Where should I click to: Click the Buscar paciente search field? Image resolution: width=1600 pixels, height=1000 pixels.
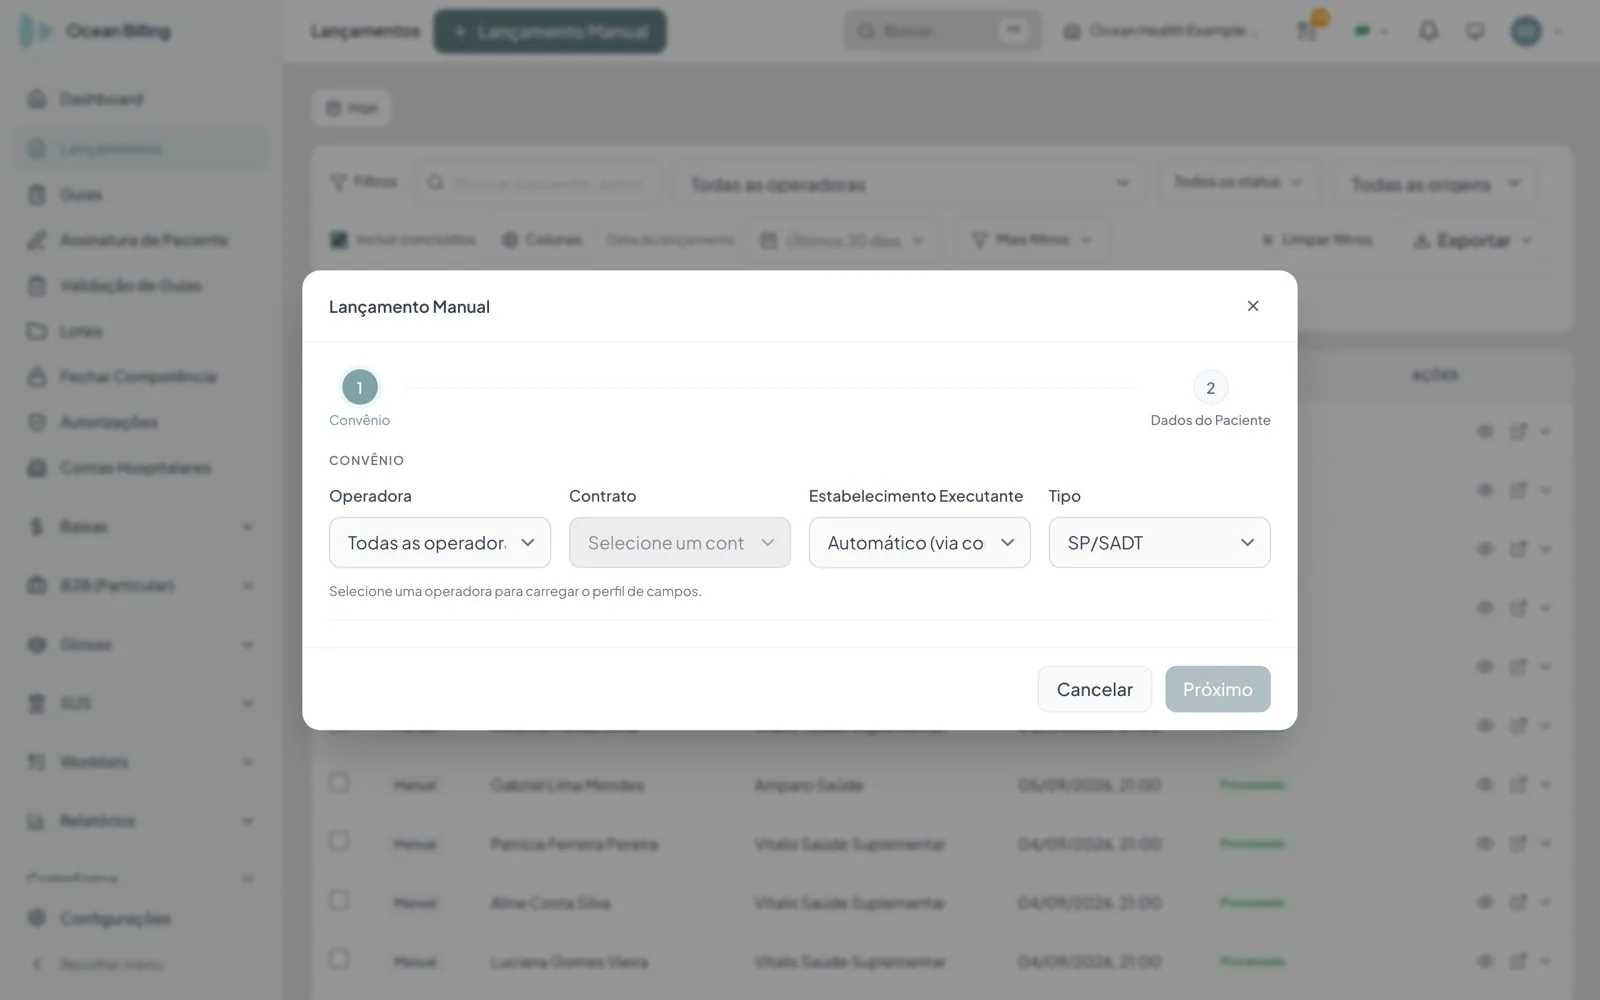click(x=540, y=183)
